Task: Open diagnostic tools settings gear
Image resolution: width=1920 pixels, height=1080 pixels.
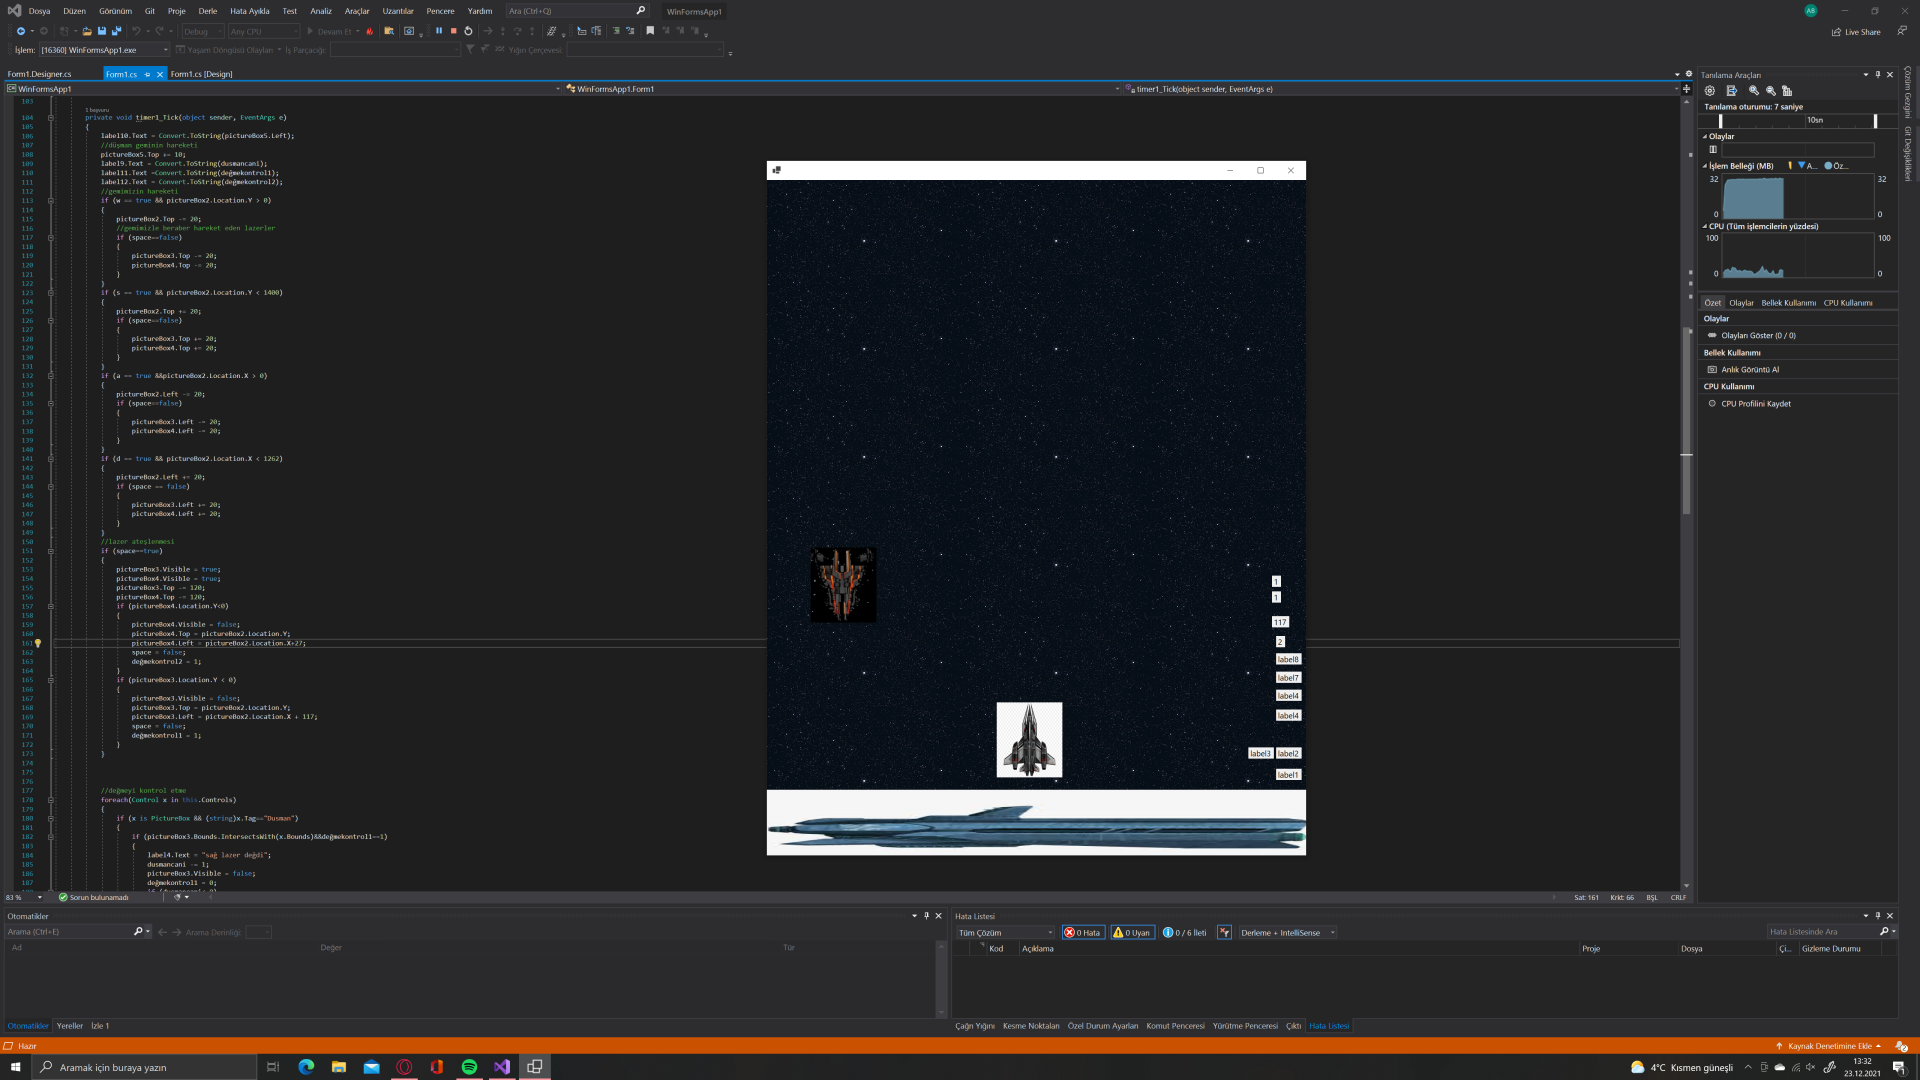Action: point(1710,90)
